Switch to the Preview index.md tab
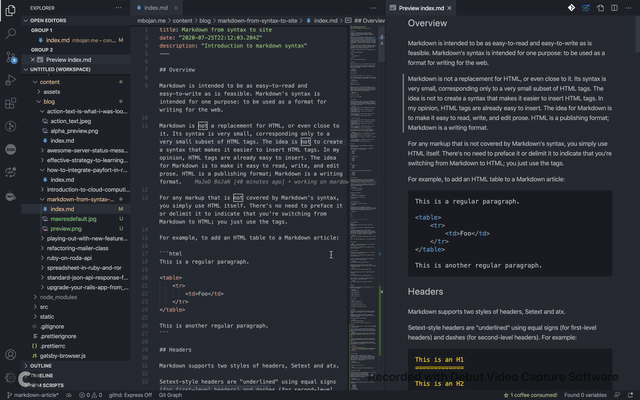 click(421, 8)
